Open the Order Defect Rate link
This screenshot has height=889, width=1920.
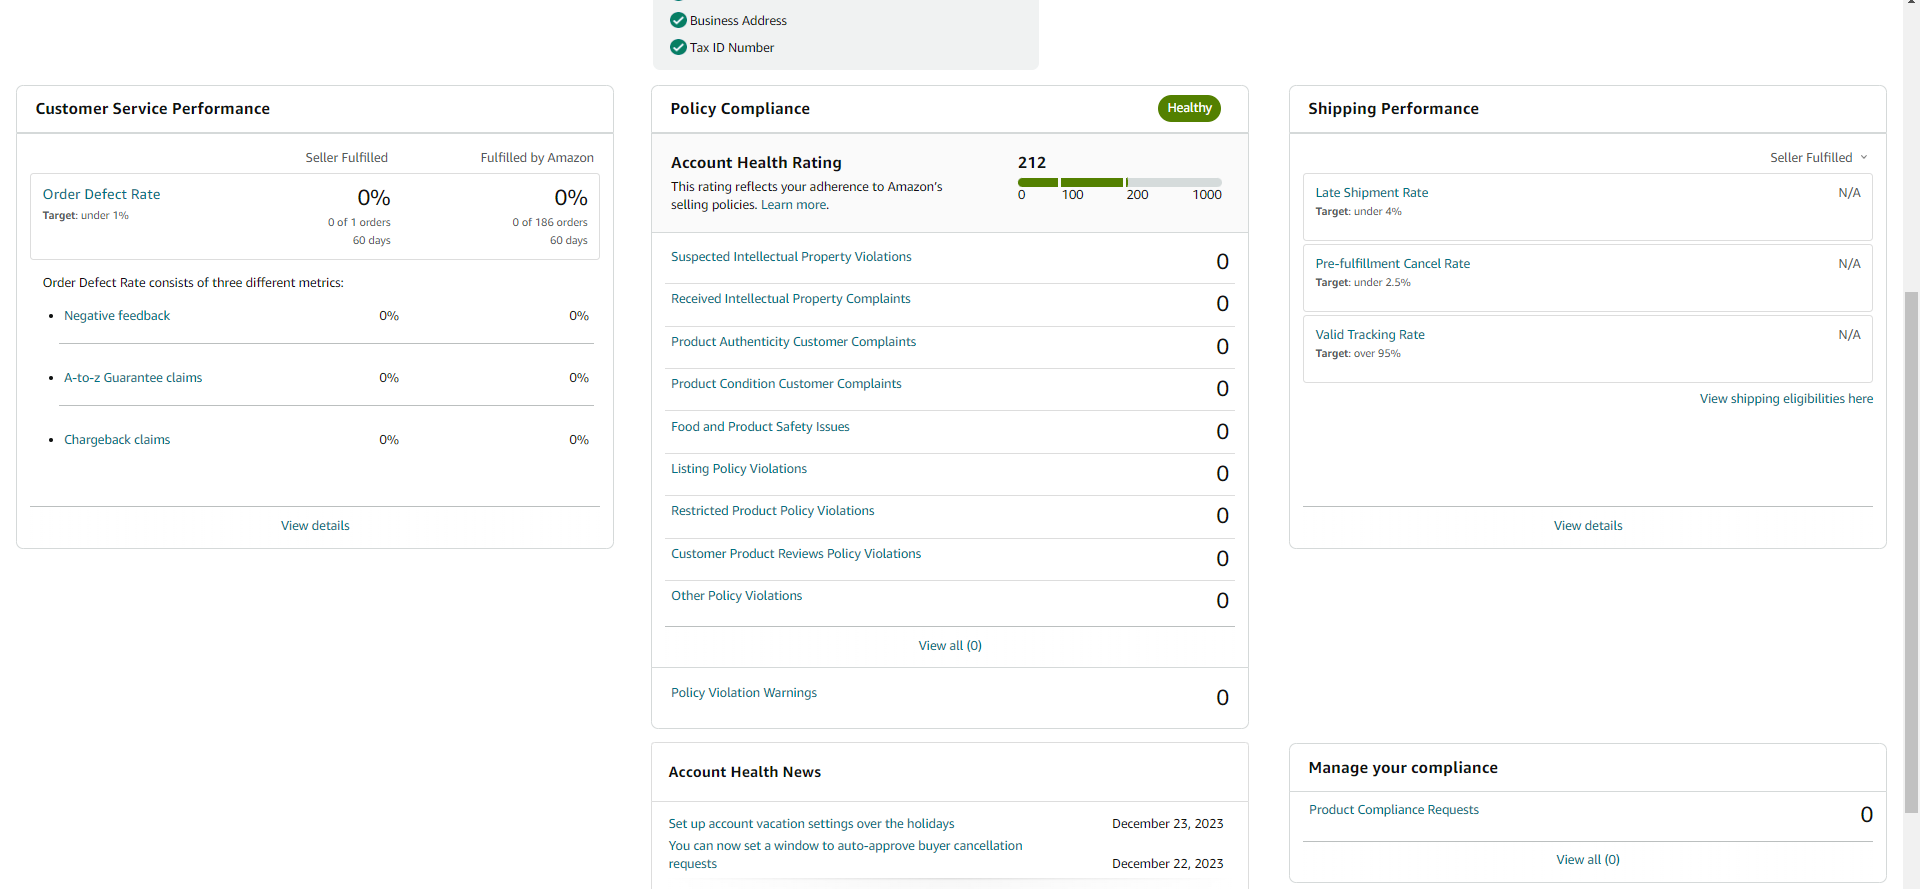click(x=101, y=194)
